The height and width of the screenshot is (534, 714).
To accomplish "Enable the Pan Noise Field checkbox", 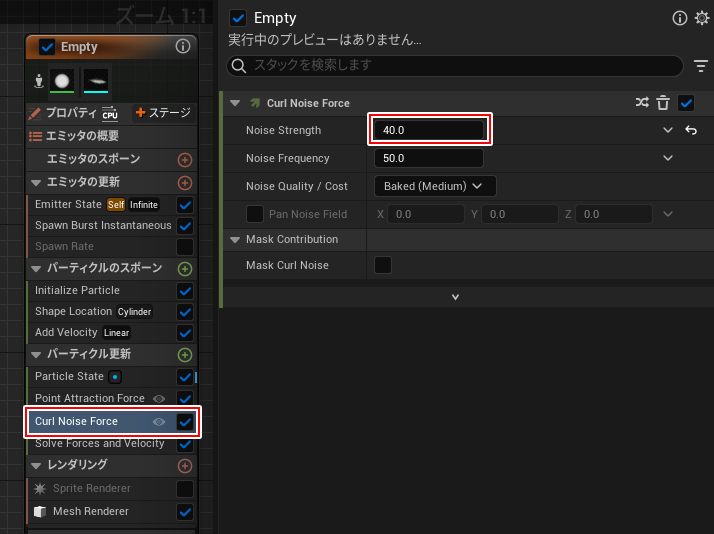I will point(255,214).
